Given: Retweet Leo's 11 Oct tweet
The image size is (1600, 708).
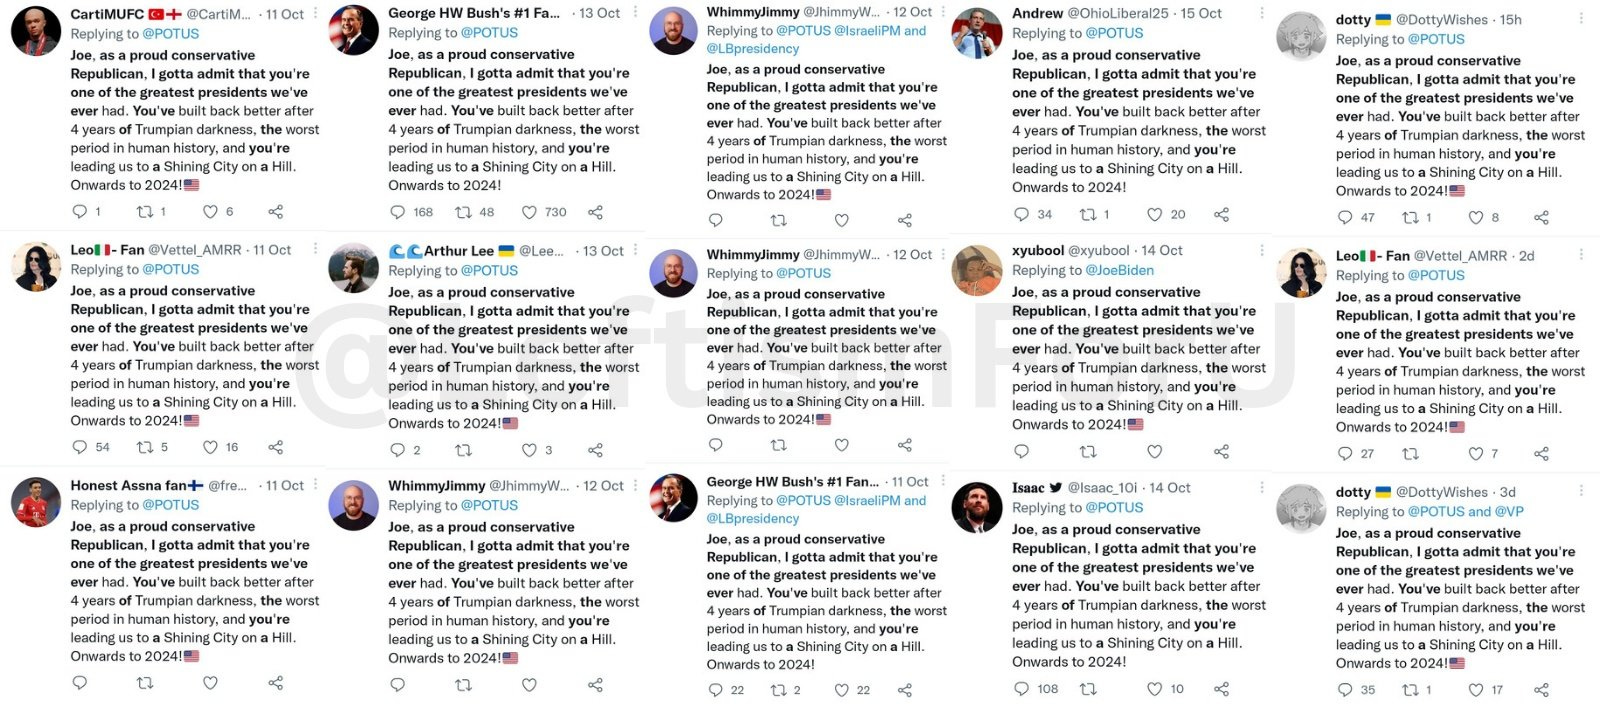Looking at the screenshot, I should [145, 447].
